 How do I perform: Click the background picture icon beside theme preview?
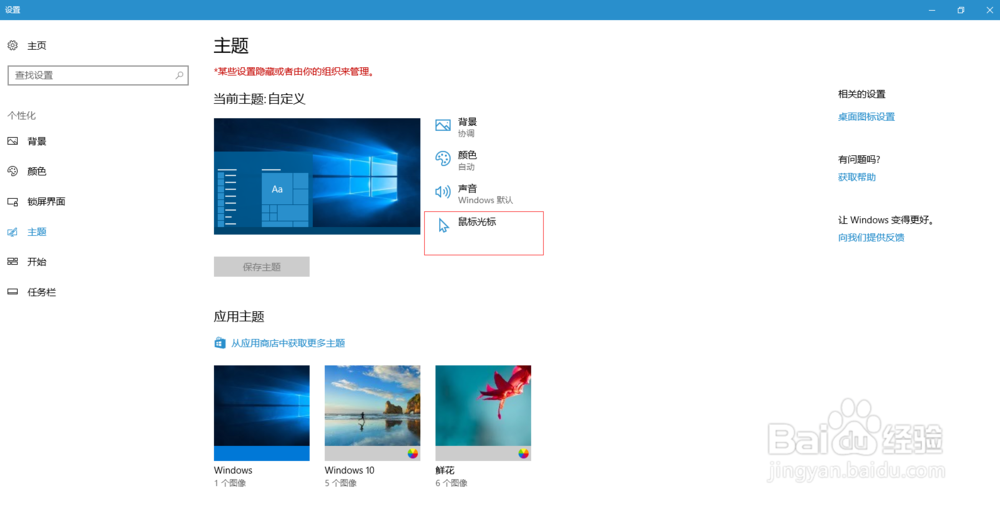(x=443, y=126)
